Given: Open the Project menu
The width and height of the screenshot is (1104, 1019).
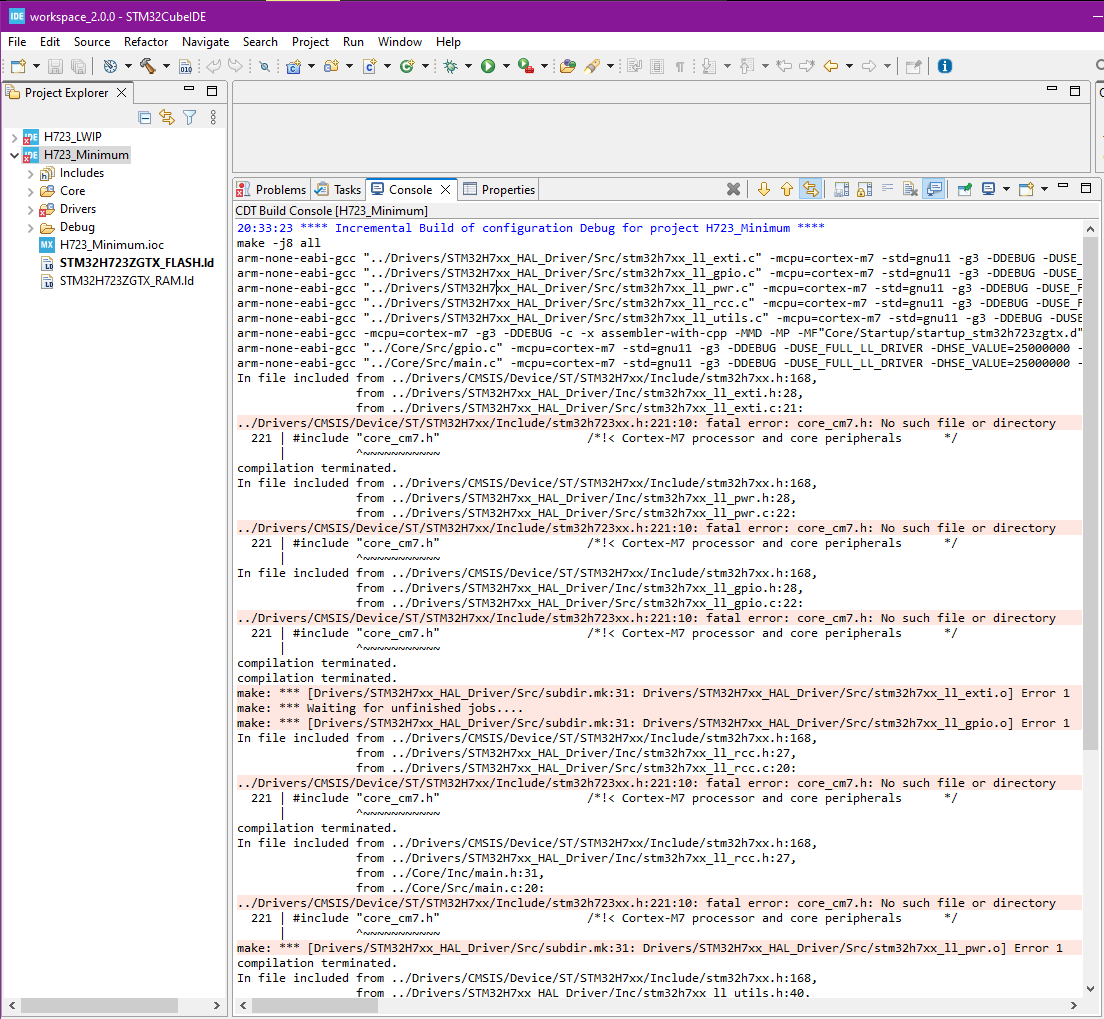Looking at the screenshot, I should click(x=310, y=42).
